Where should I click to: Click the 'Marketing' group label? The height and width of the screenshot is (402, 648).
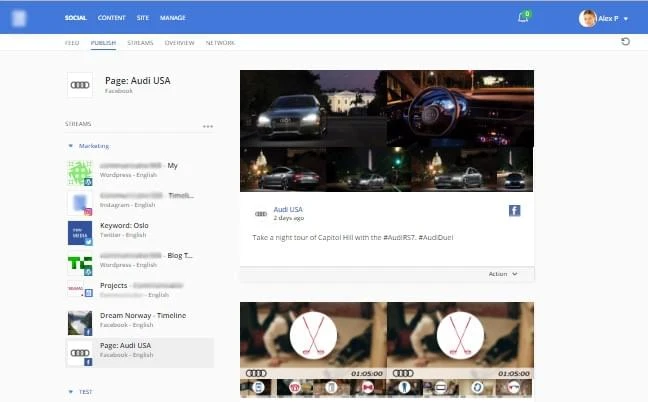[94, 146]
